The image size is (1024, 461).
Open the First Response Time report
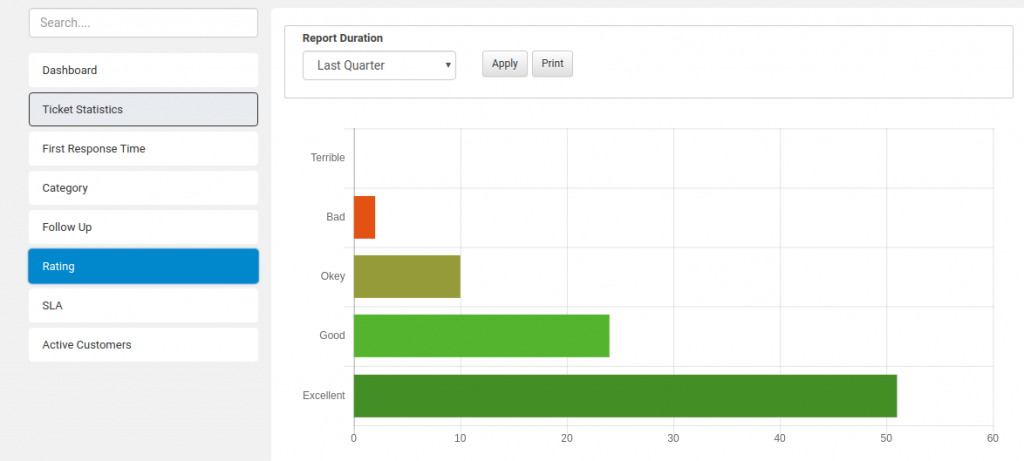click(143, 148)
